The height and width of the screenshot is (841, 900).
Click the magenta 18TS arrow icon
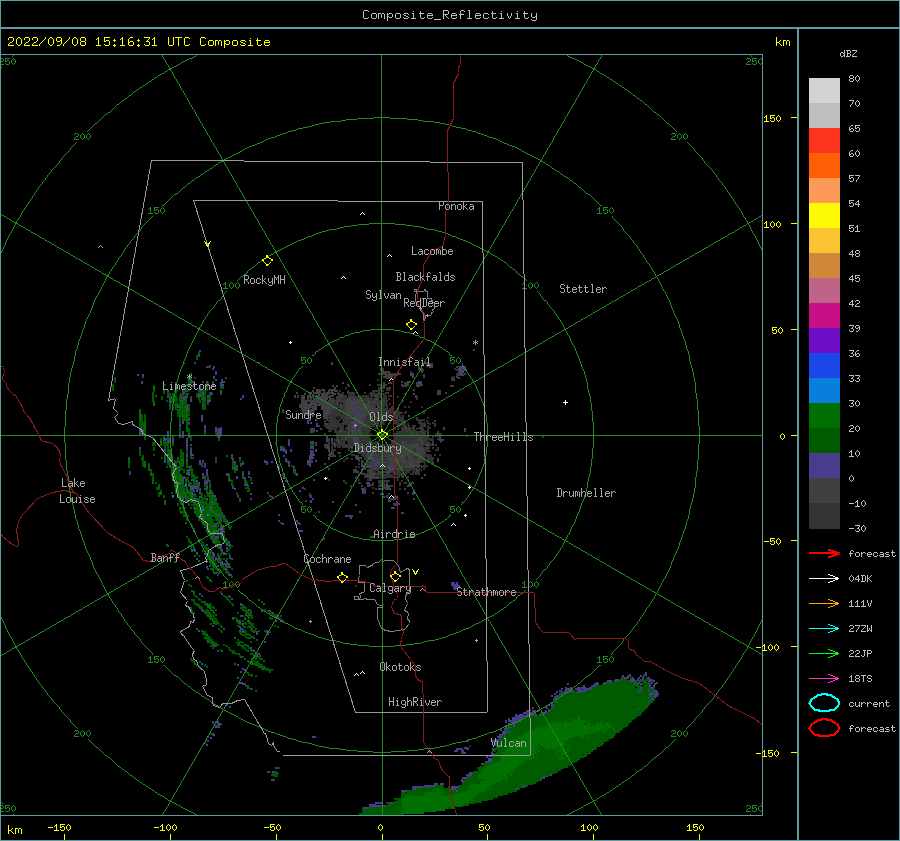click(x=824, y=679)
